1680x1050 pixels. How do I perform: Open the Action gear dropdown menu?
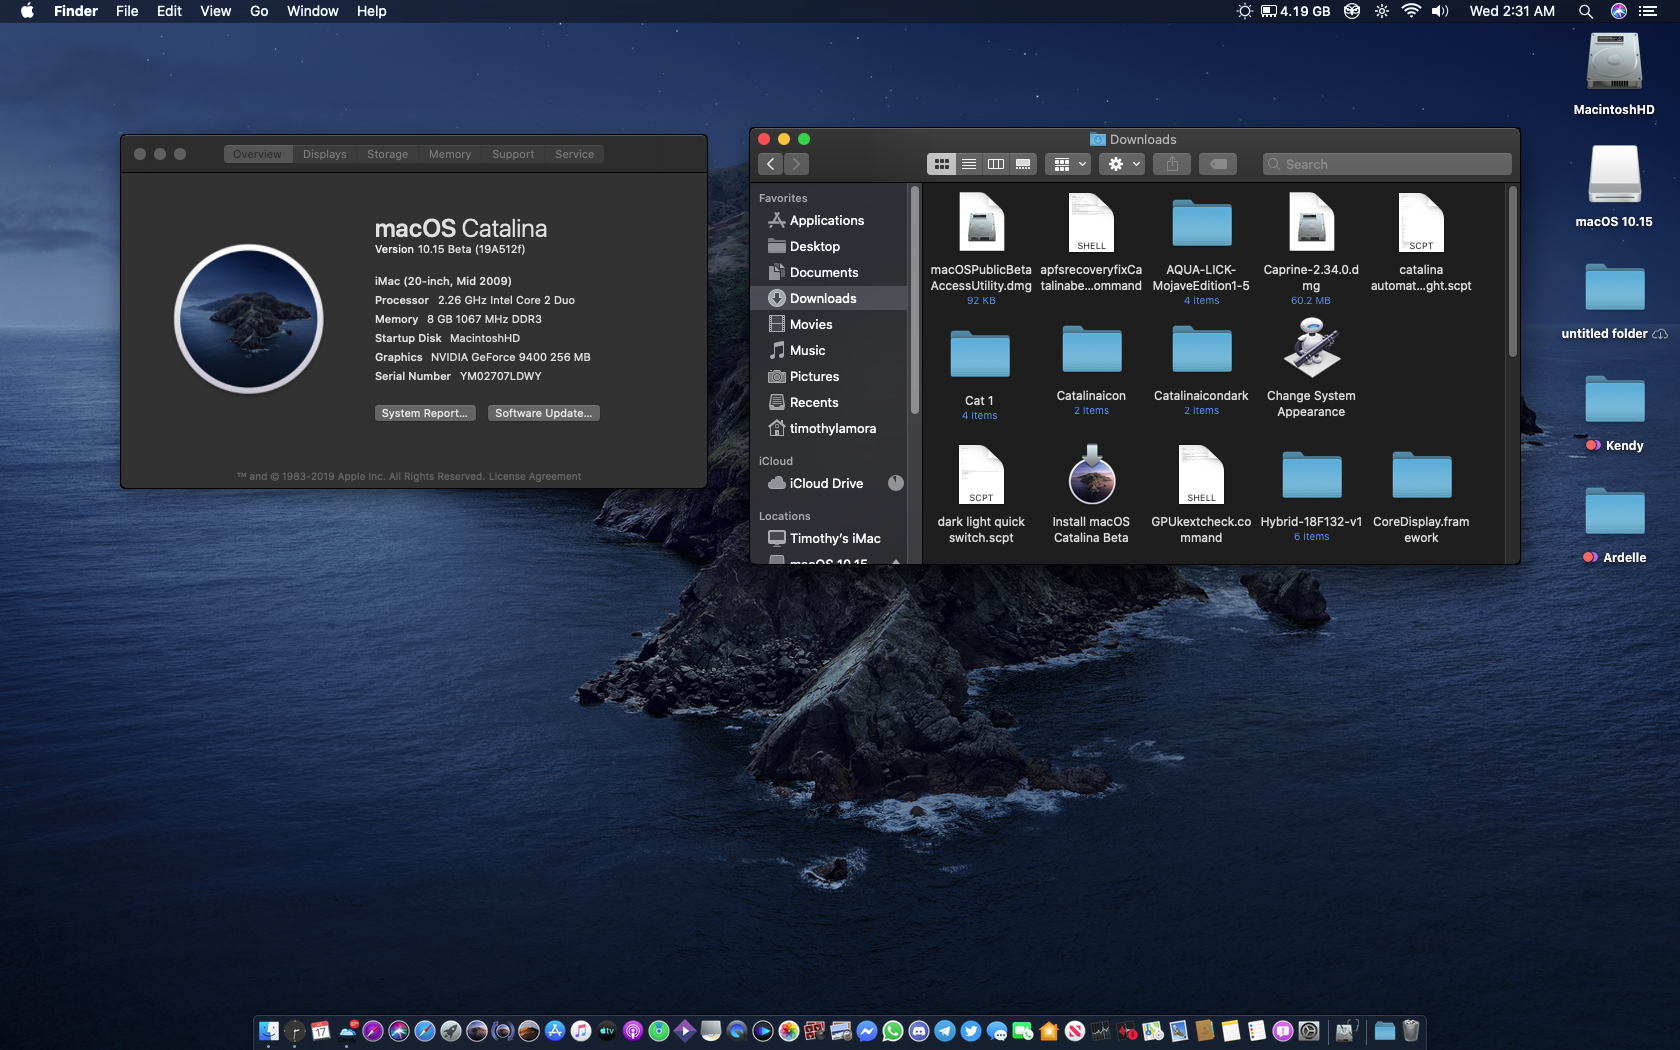[1121, 163]
